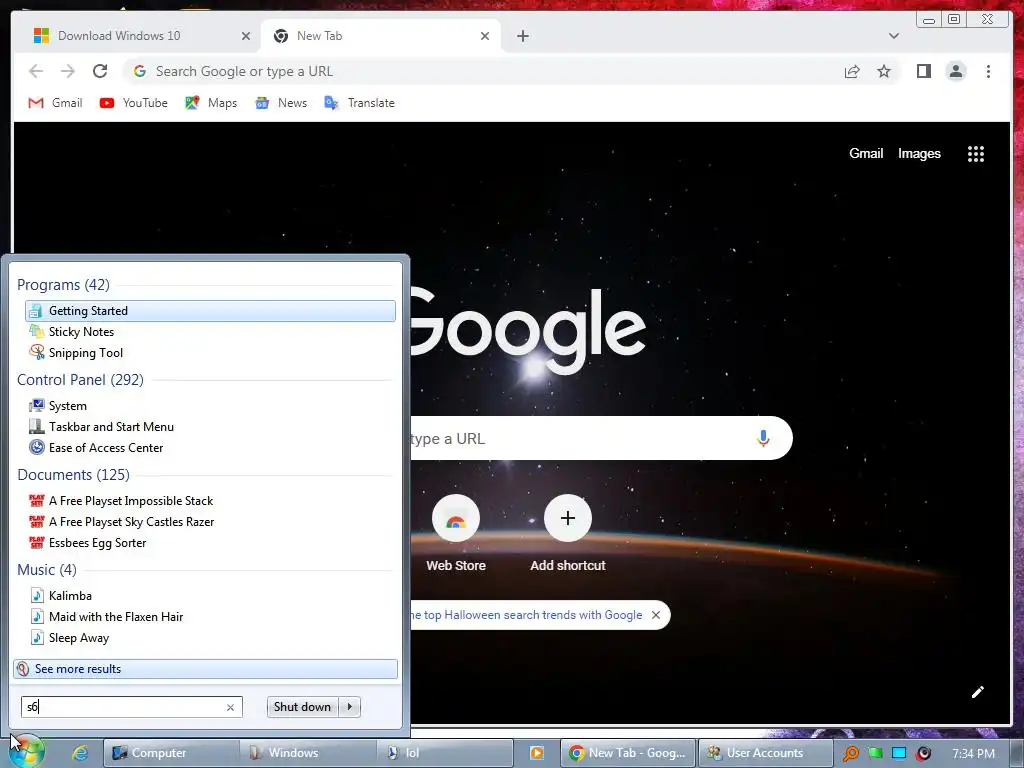Open media player icon in taskbar
The image size is (1024, 768).
click(x=536, y=753)
